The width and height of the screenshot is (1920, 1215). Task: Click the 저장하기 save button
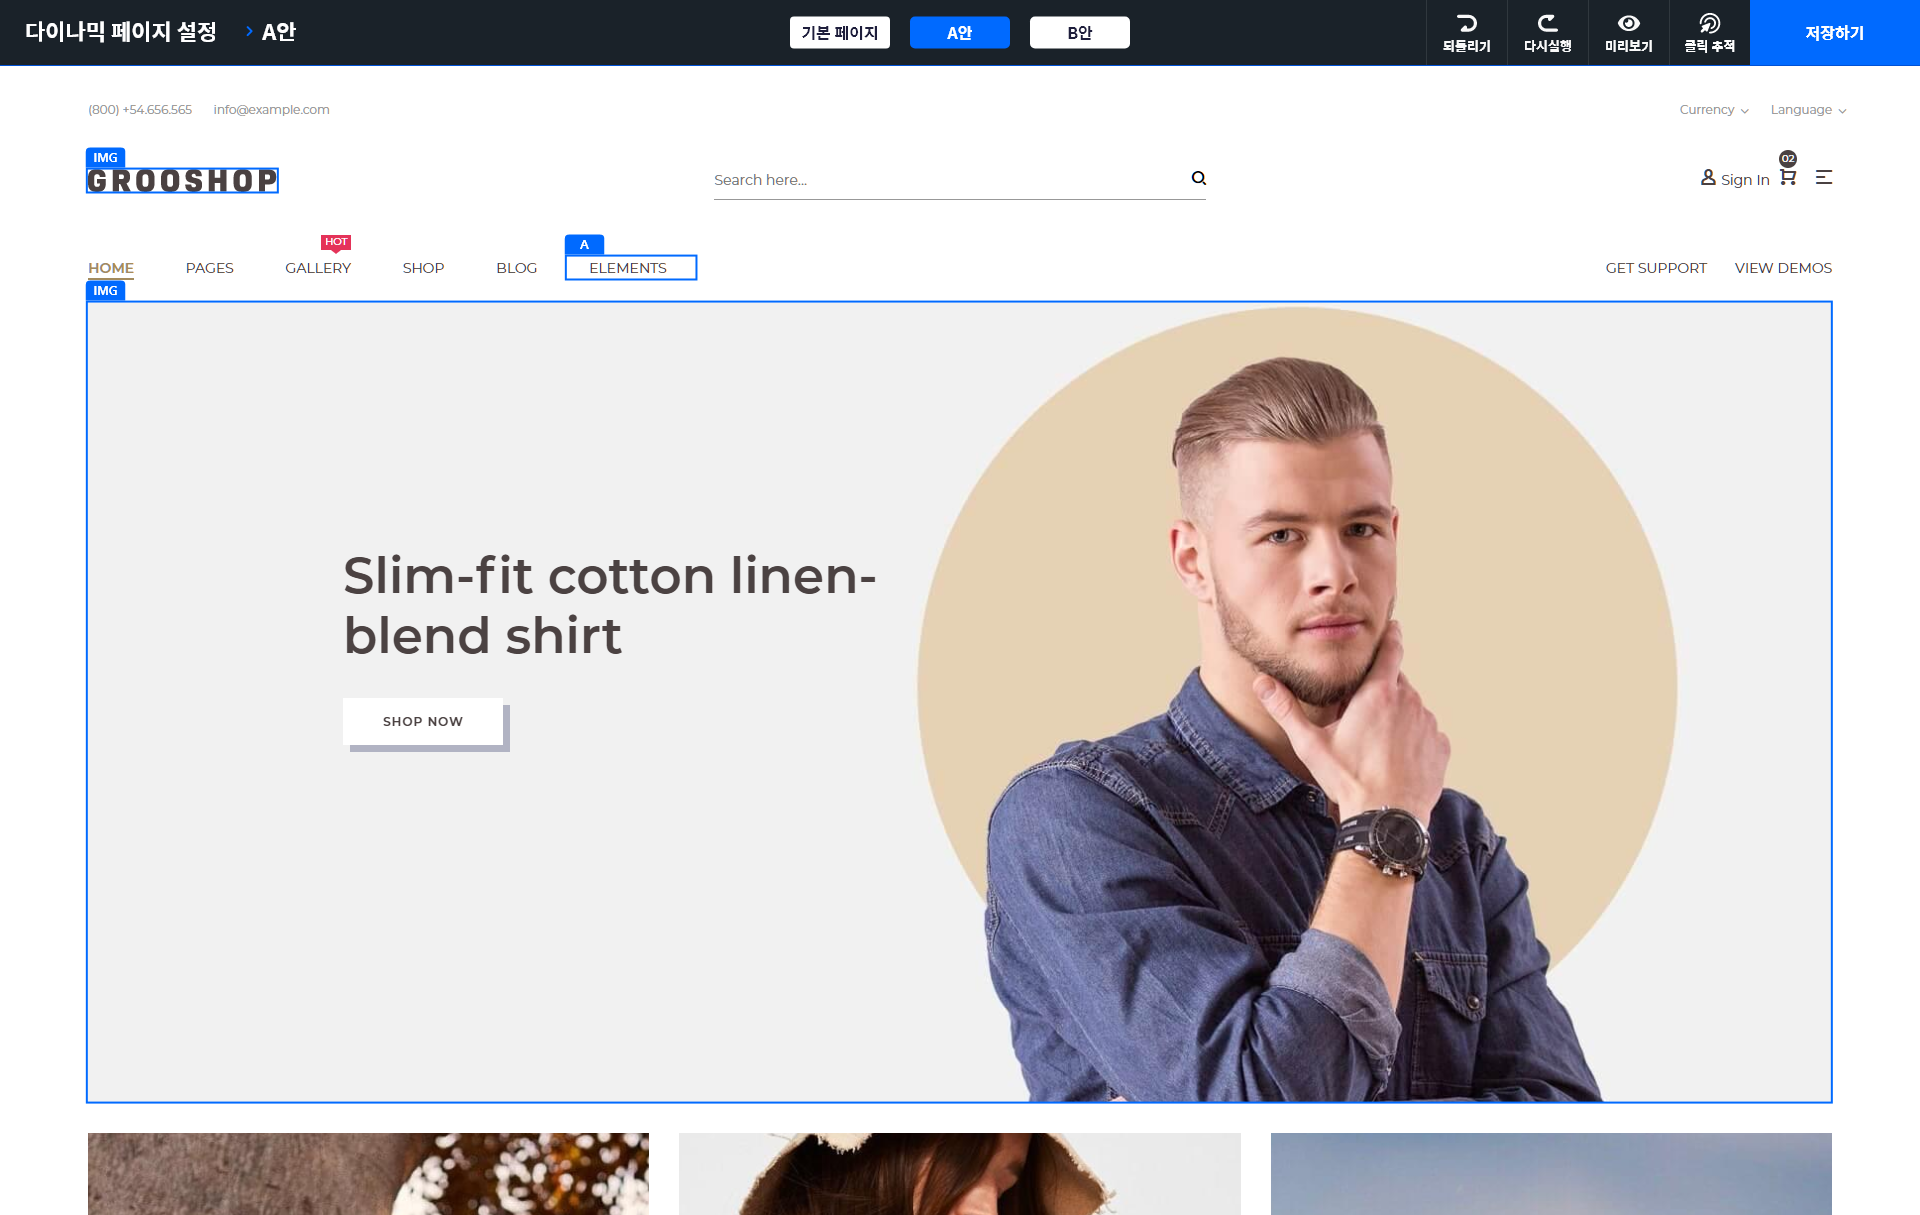tap(1834, 33)
